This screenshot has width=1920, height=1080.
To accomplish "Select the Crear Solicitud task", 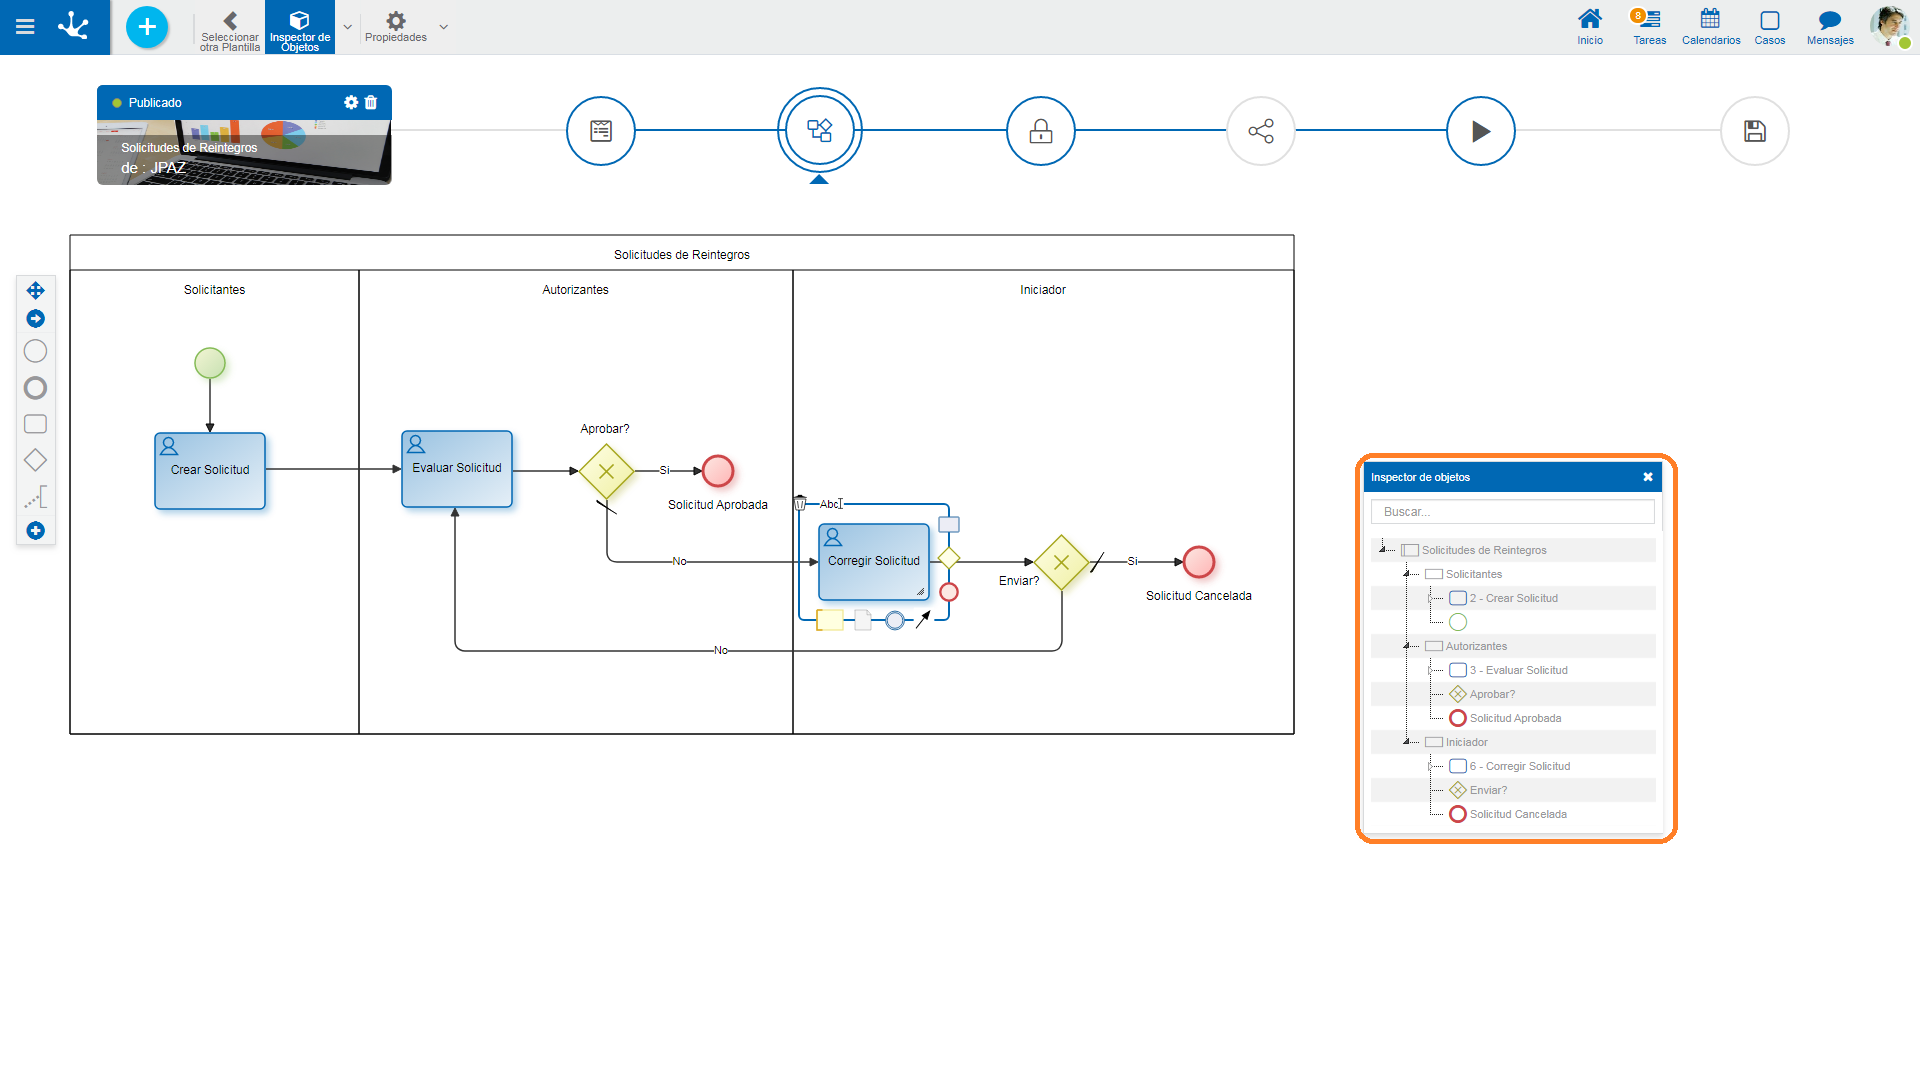I will (x=210, y=471).
